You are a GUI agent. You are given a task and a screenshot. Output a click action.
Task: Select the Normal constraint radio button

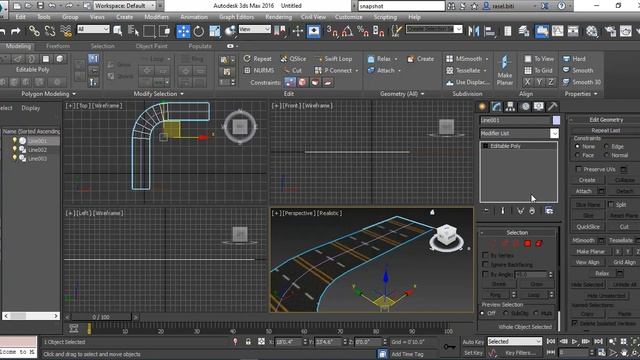[606, 155]
